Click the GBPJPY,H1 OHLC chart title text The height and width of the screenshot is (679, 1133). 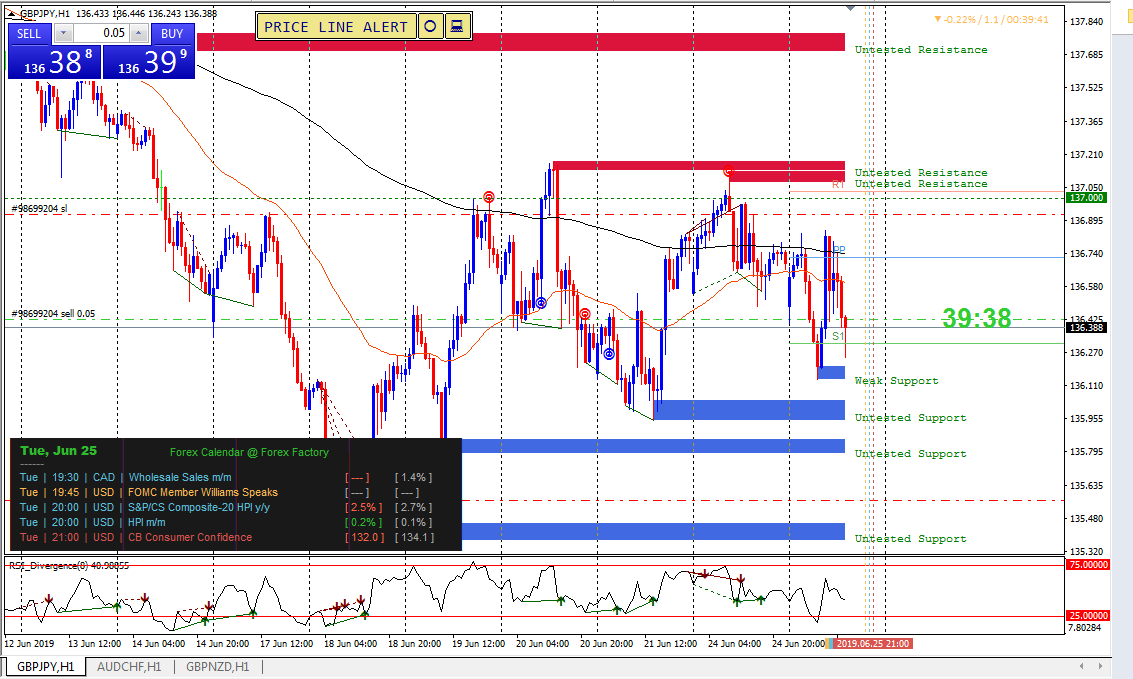click(x=119, y=14)
